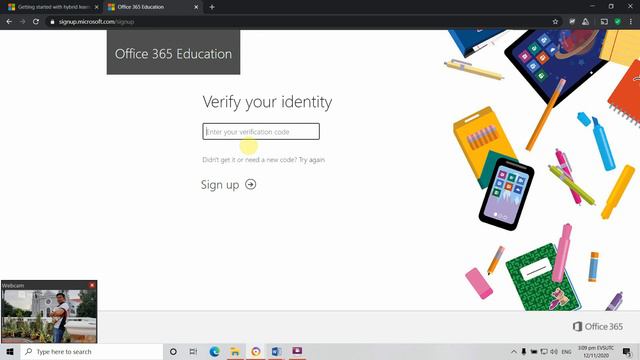Close the Getting started with hybrid learning tab
This screenshot has width=640, height=360.
coord(97,7)
